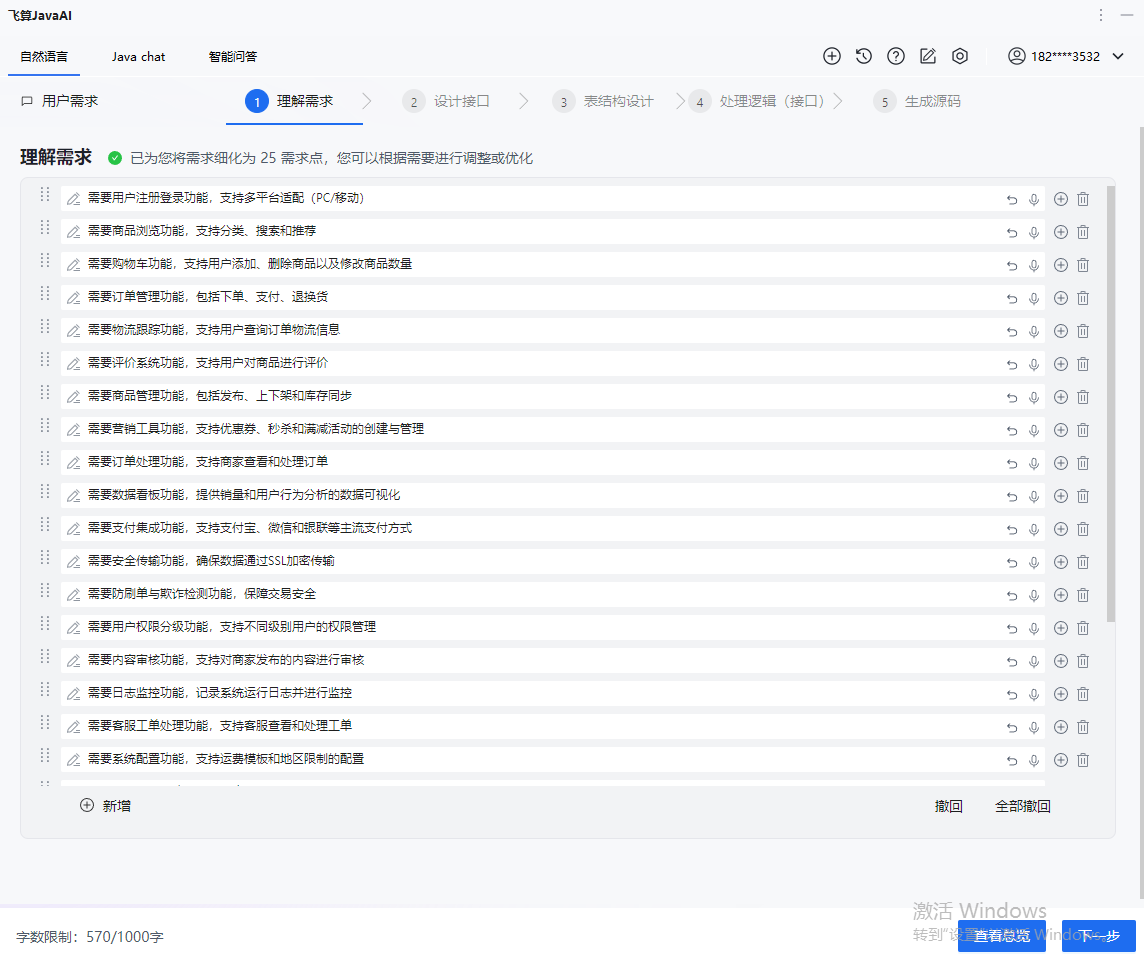
Task: Switch to the Java chat tab
Action: (x=139, y=56)
